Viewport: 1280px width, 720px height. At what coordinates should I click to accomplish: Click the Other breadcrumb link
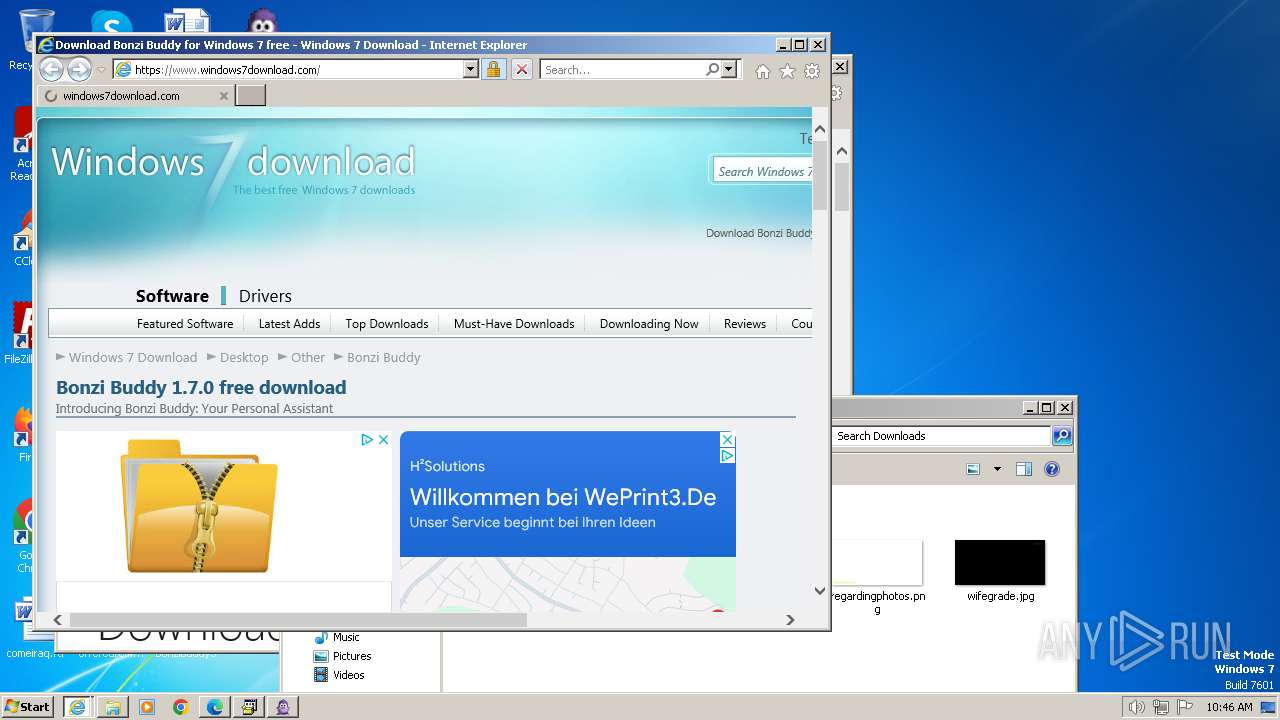(x=308, y=357)
